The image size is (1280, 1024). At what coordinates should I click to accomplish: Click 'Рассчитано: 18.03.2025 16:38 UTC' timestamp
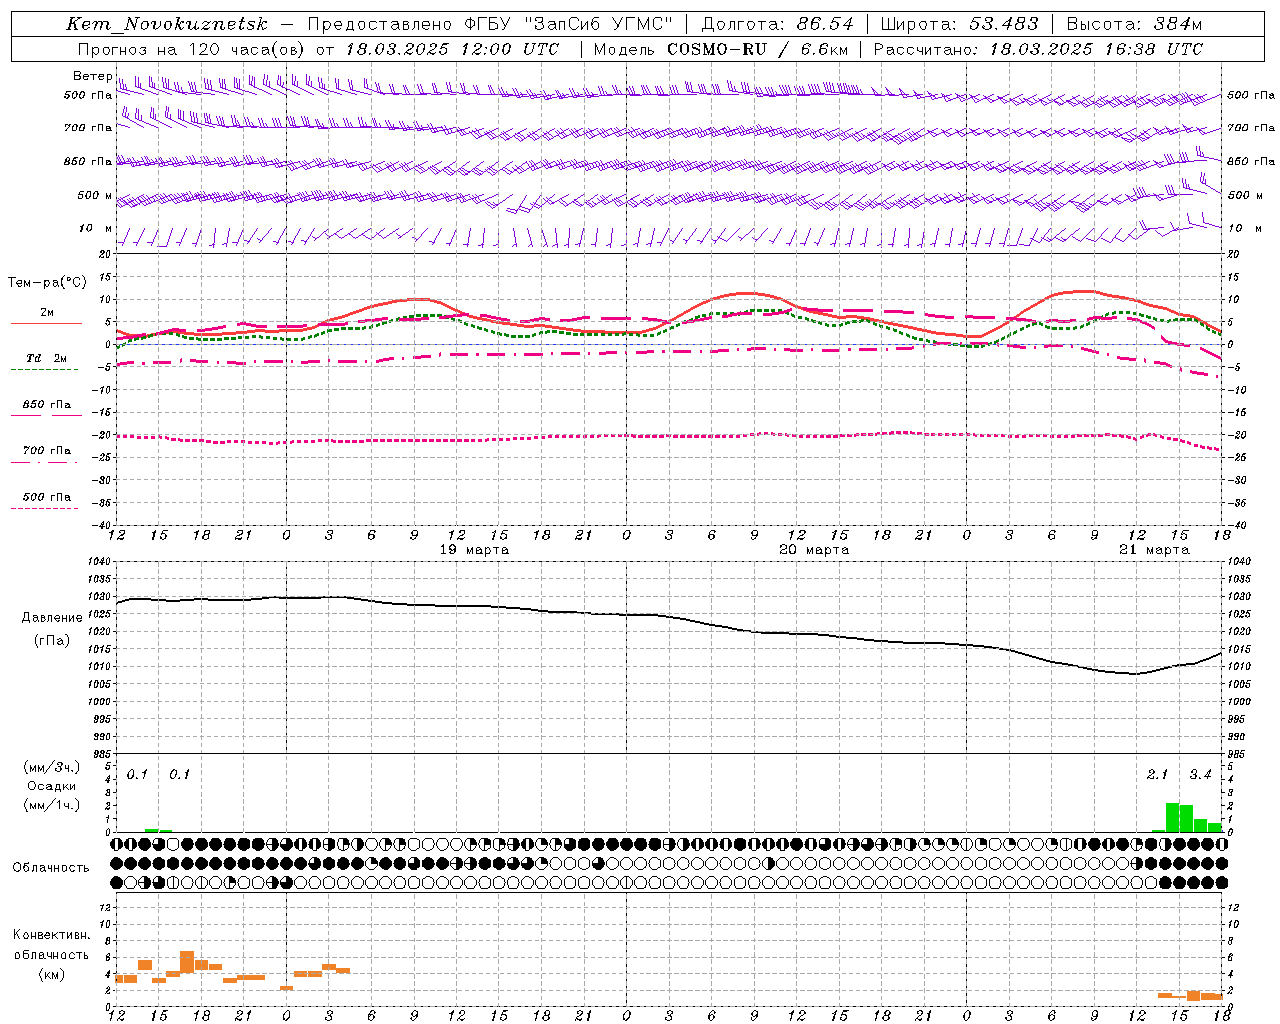(x=1038, y=49)
